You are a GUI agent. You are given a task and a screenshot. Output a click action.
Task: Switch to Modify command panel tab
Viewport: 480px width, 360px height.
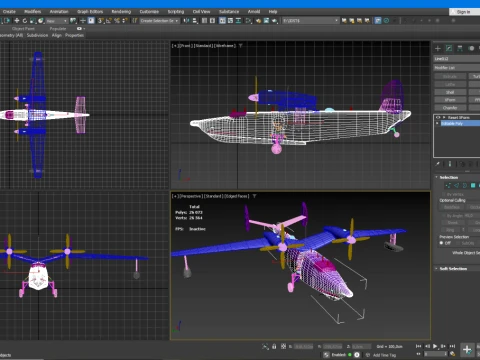click(449, 48)
